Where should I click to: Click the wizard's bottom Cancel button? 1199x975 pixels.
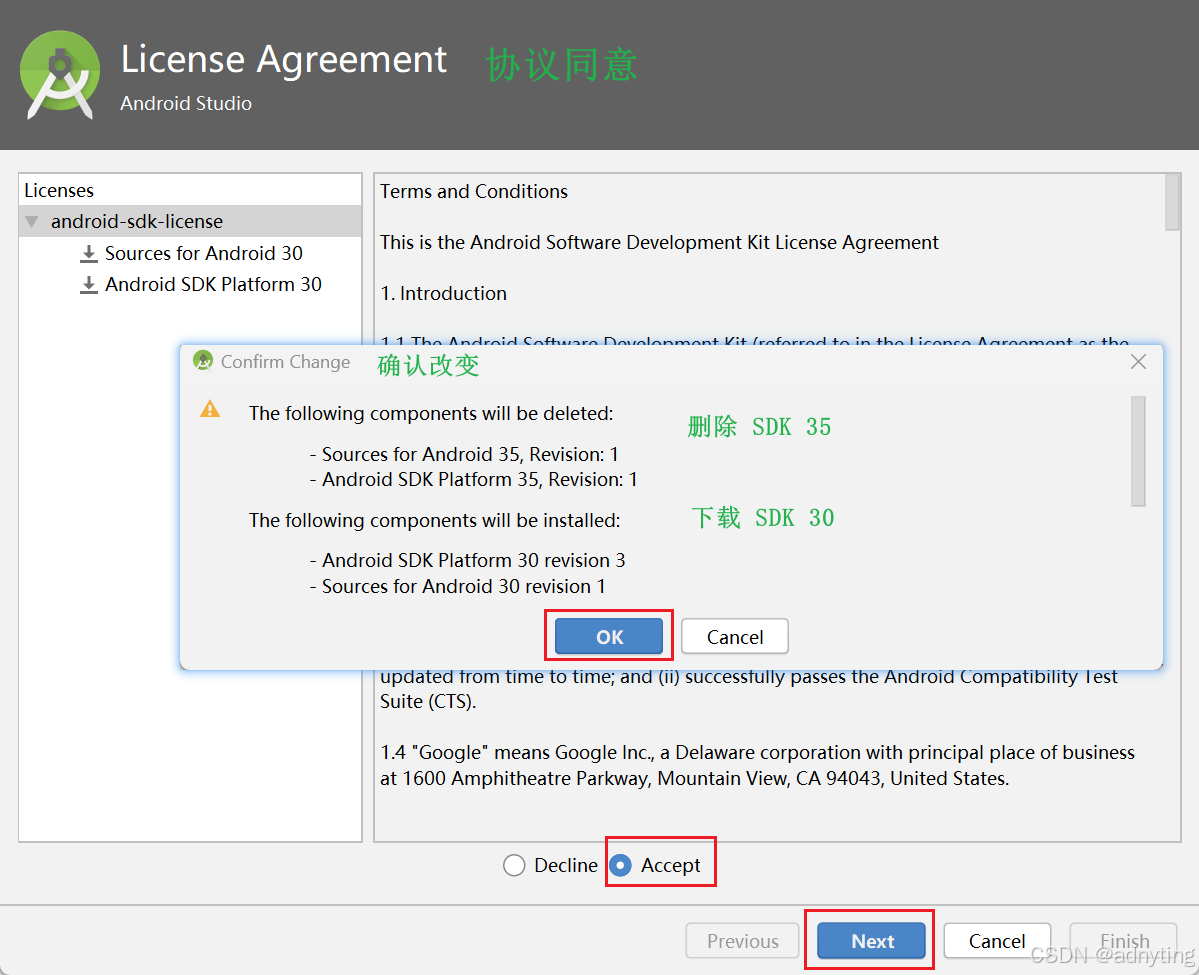coord(997,941)
